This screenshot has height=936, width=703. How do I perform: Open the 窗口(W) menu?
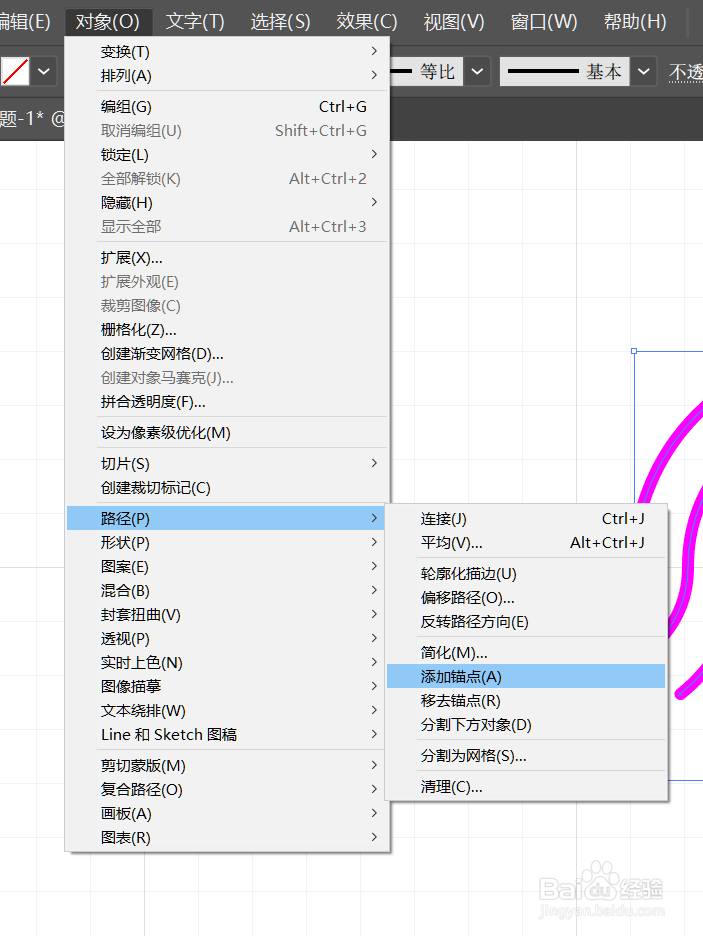(544, 22)
